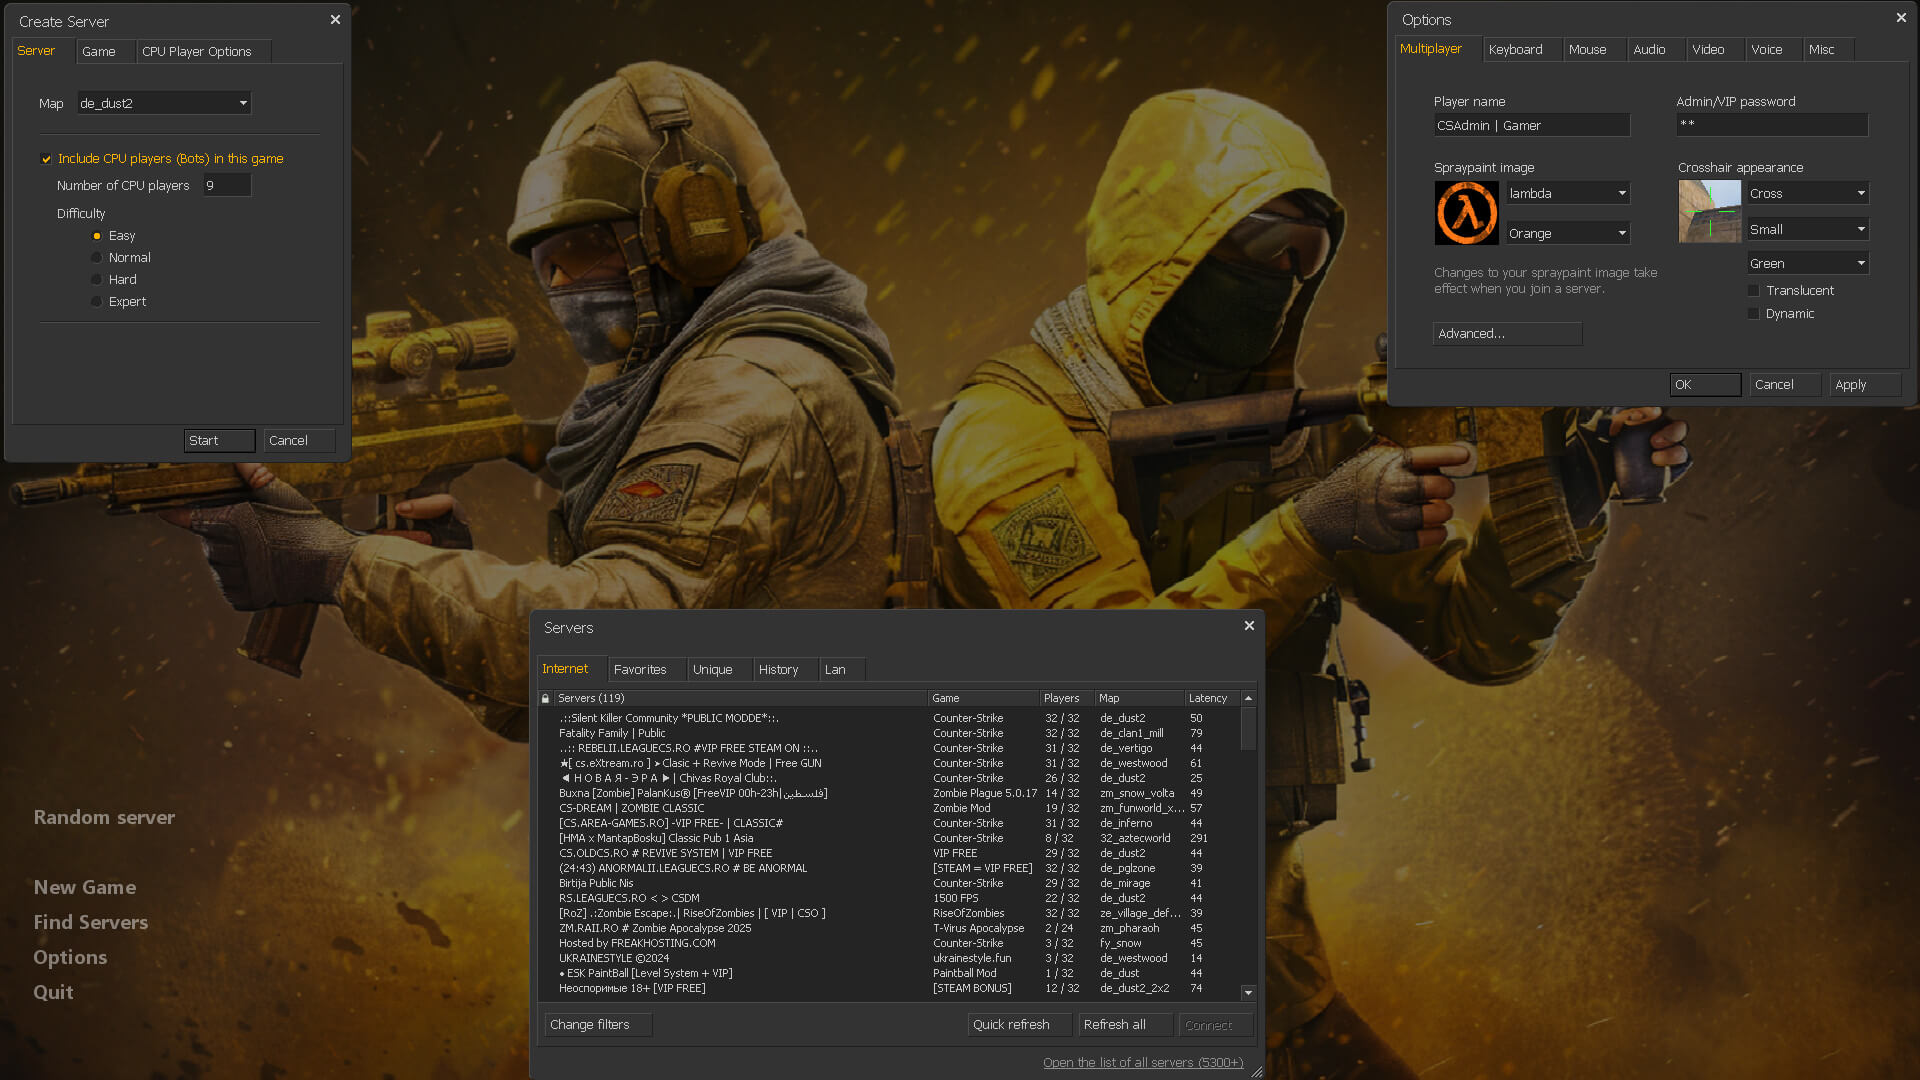The image size is (1920, 1080).
Task: Click Options in main menu
Action: tap(70, 957)
